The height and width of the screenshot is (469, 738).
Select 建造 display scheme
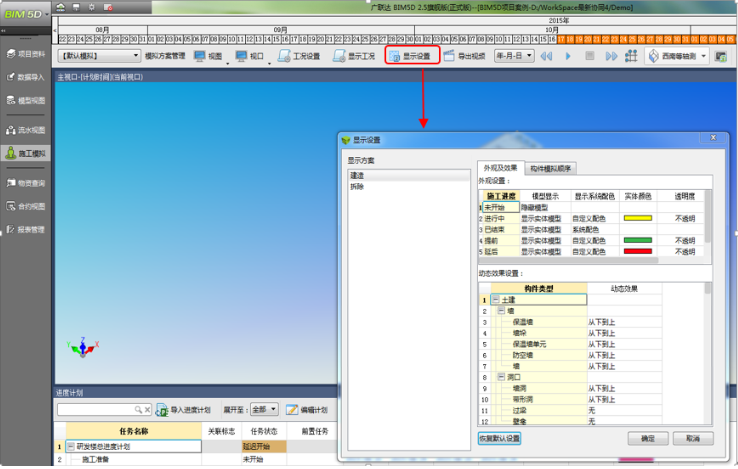point(409,175)
